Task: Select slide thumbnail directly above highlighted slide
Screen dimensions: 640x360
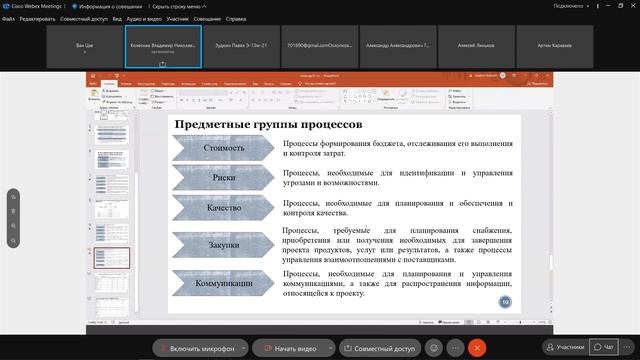Action: click(111, 233)
